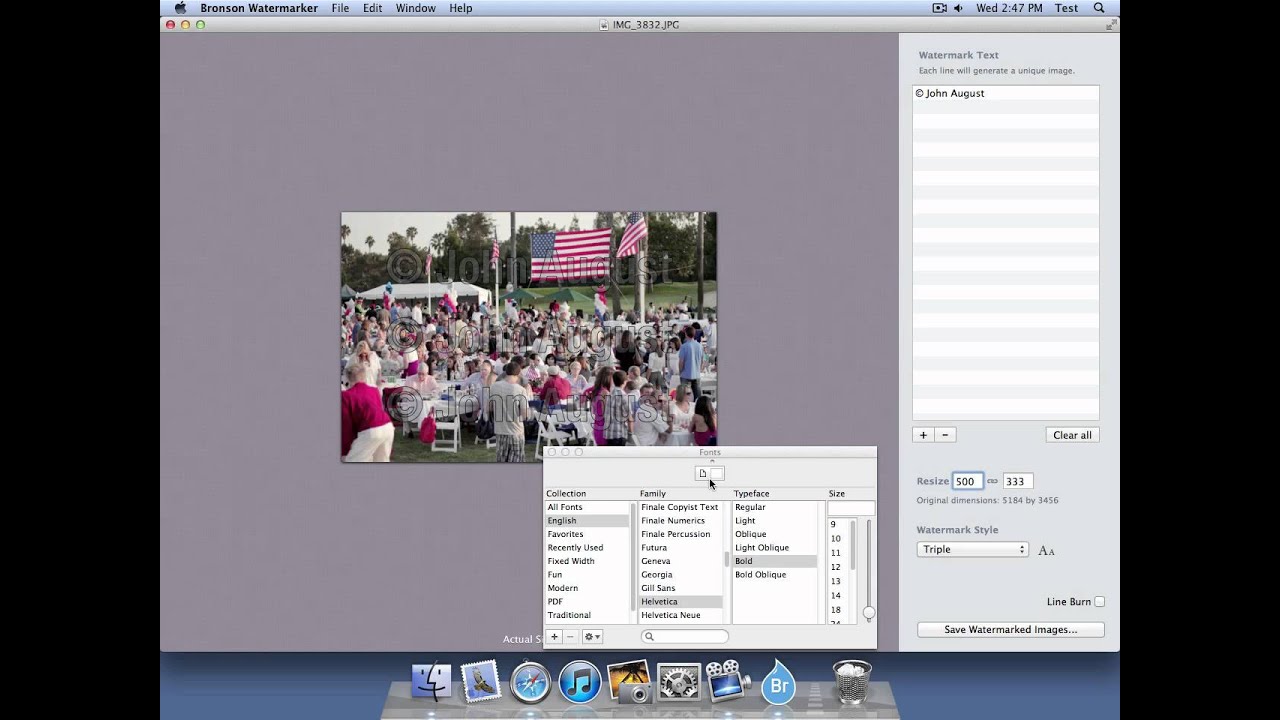Screen dimensions: 1280x720
Task: Select the Fixed Width collection
Action: pyautogui.click(x=588, y=561)
